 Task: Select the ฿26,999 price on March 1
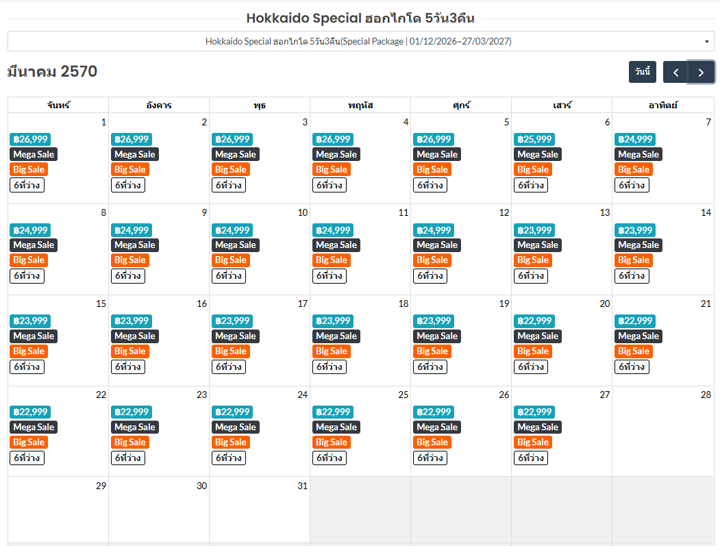(30, 139)
